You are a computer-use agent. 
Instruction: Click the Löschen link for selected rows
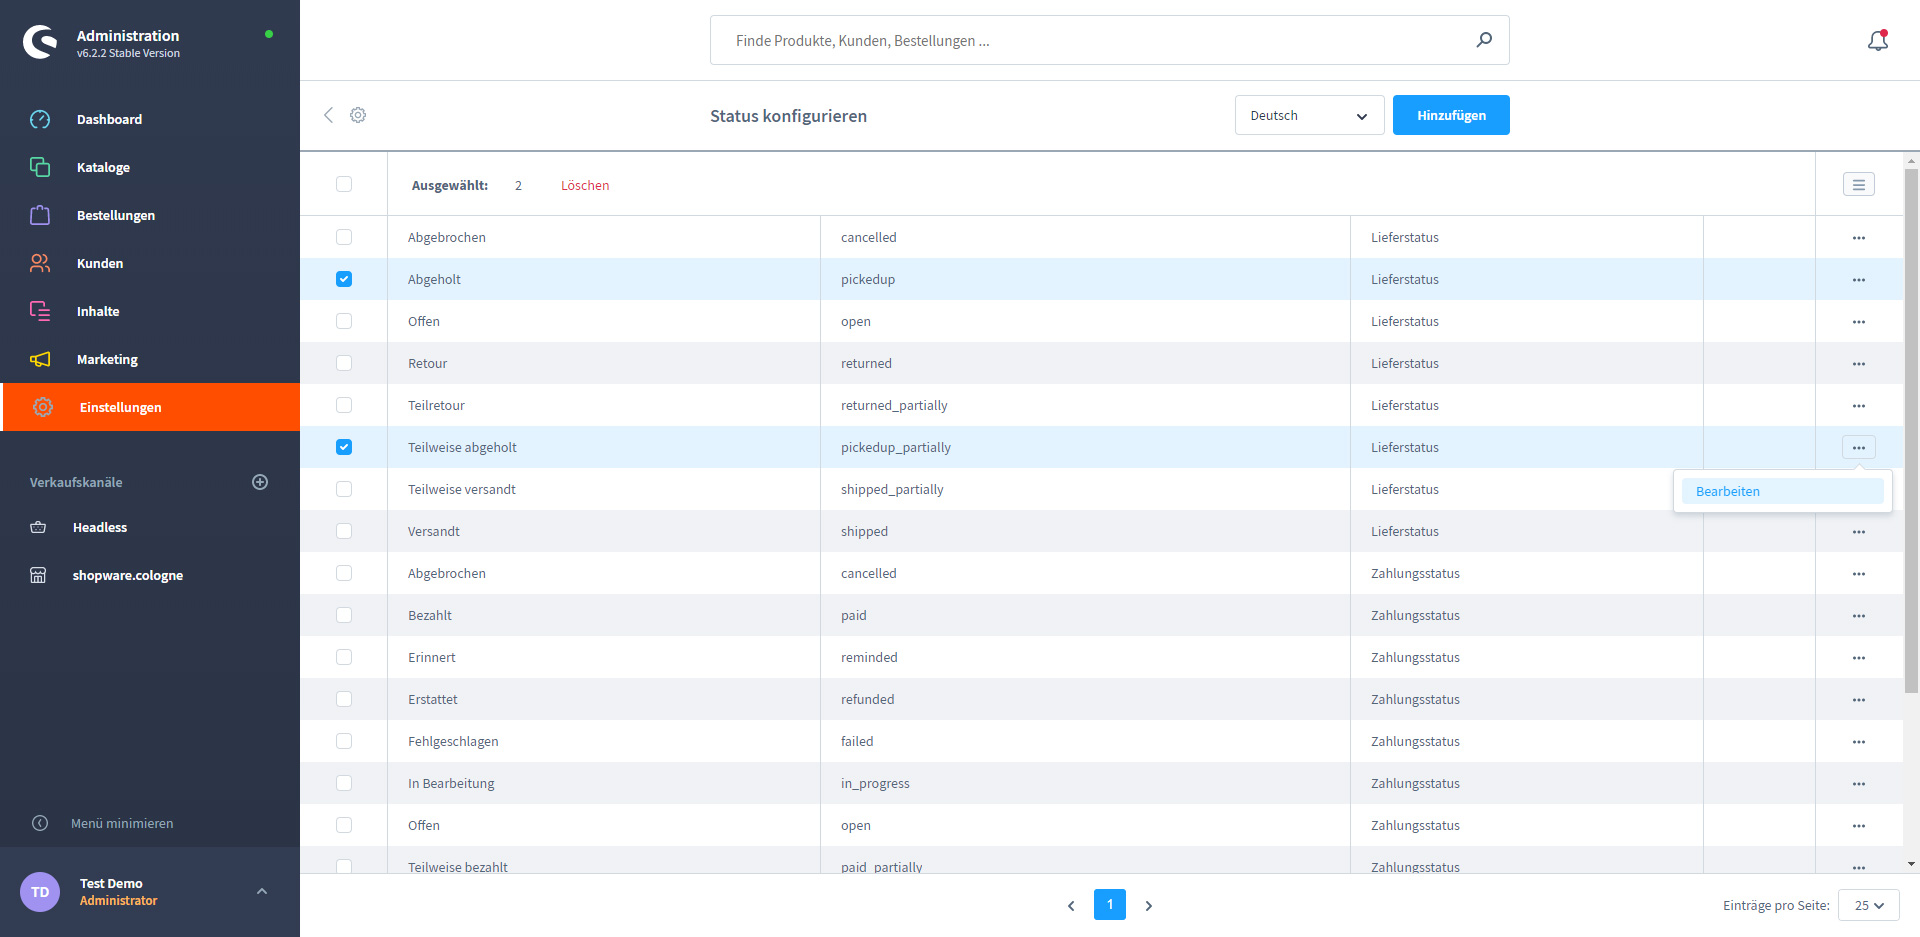(585, 185)
